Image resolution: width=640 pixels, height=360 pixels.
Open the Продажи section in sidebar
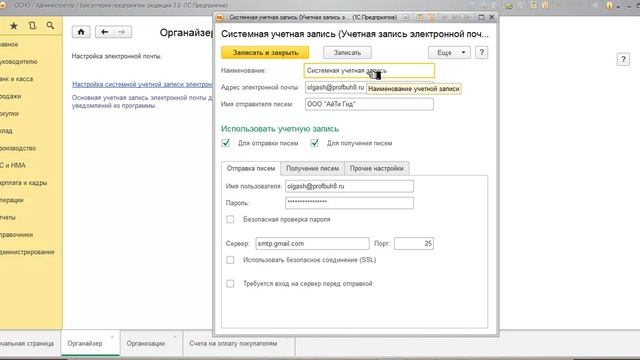(x=11, y=96)
